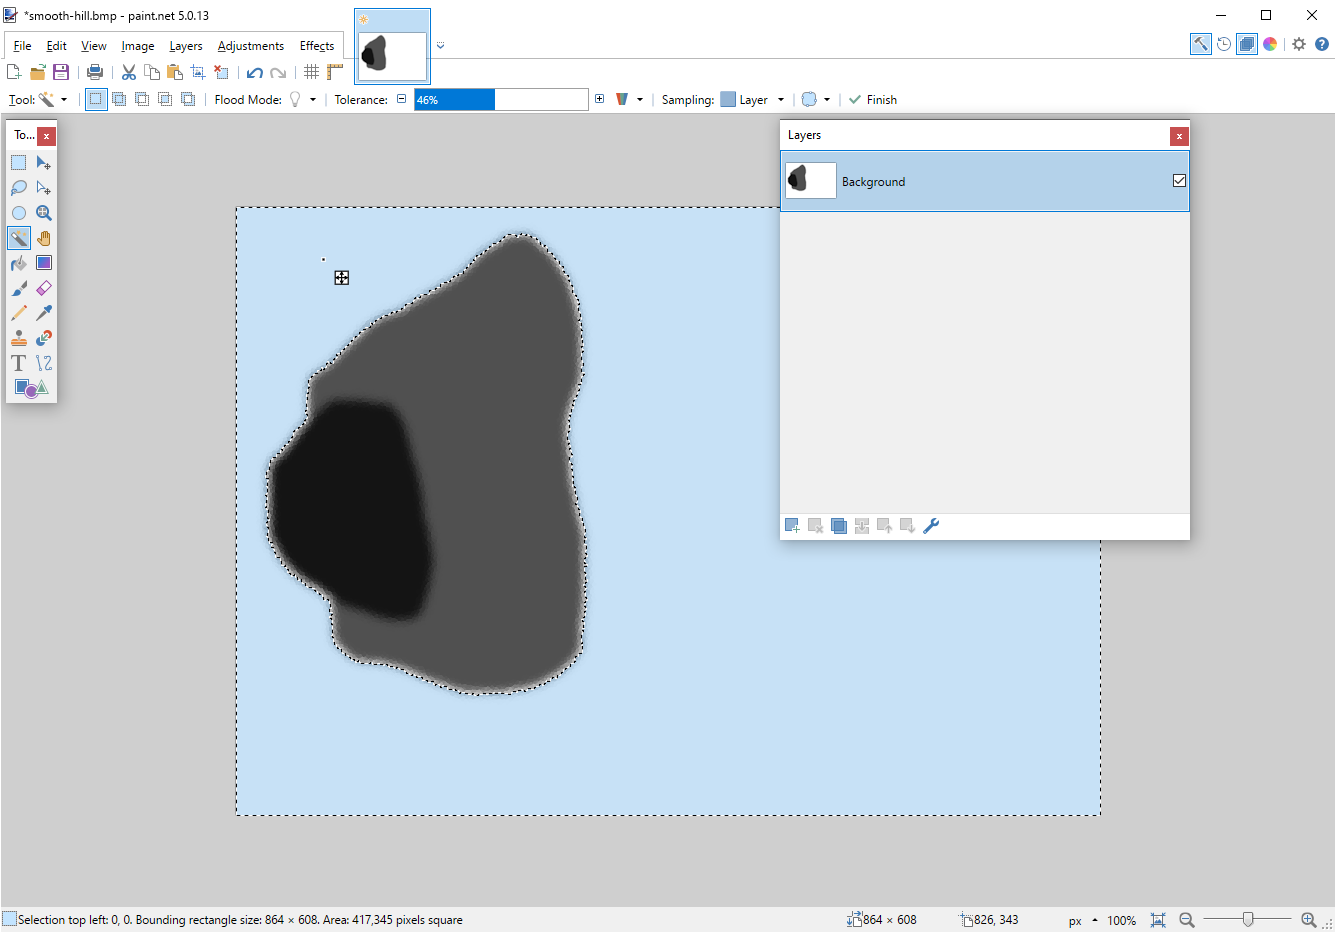Viewport: 1336px width, 933px height.
Task: Open the Effects menu
Action: coord(317,46)
